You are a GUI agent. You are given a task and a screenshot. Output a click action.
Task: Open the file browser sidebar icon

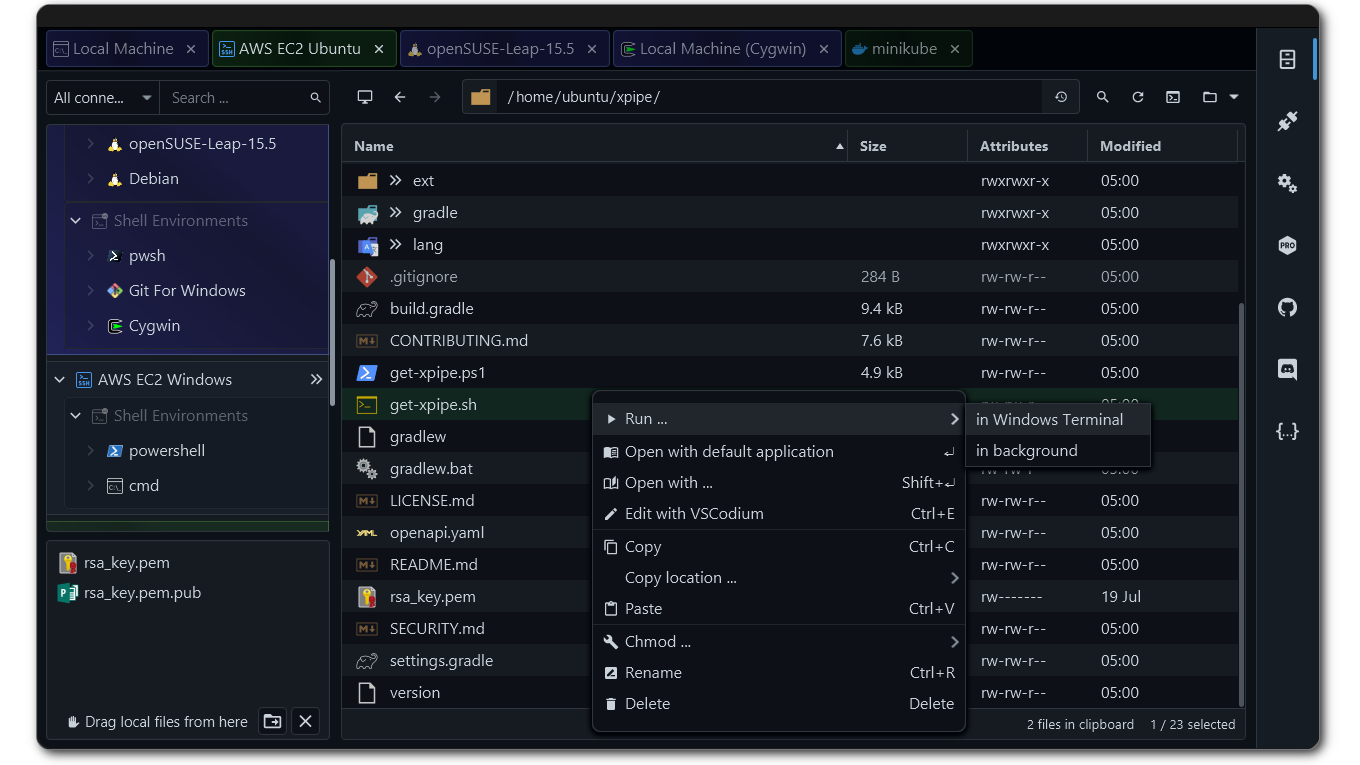point(1287,59)
